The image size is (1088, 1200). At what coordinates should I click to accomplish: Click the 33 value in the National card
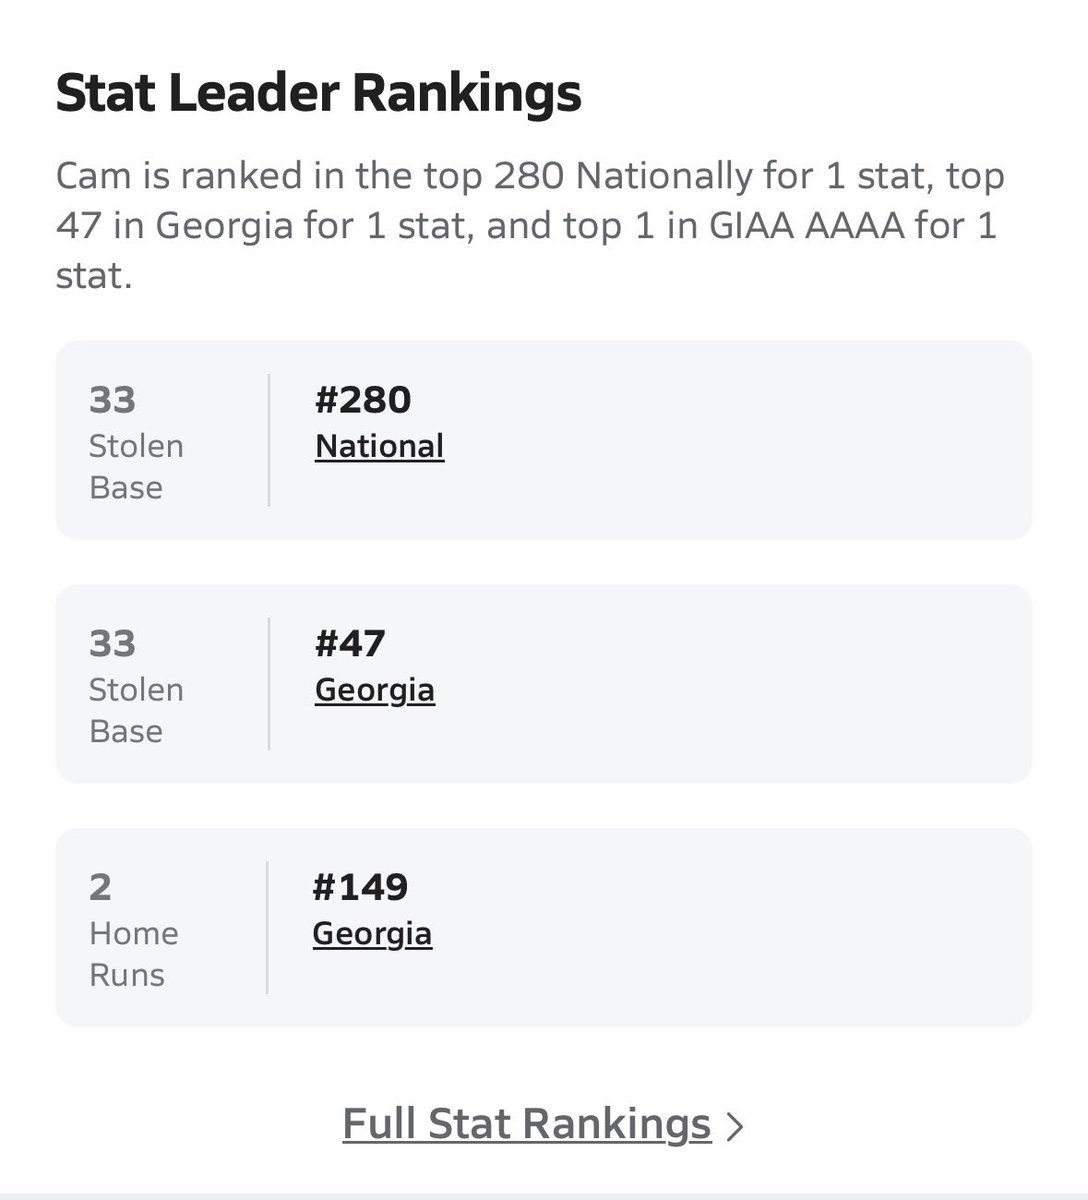pos(112,400)
